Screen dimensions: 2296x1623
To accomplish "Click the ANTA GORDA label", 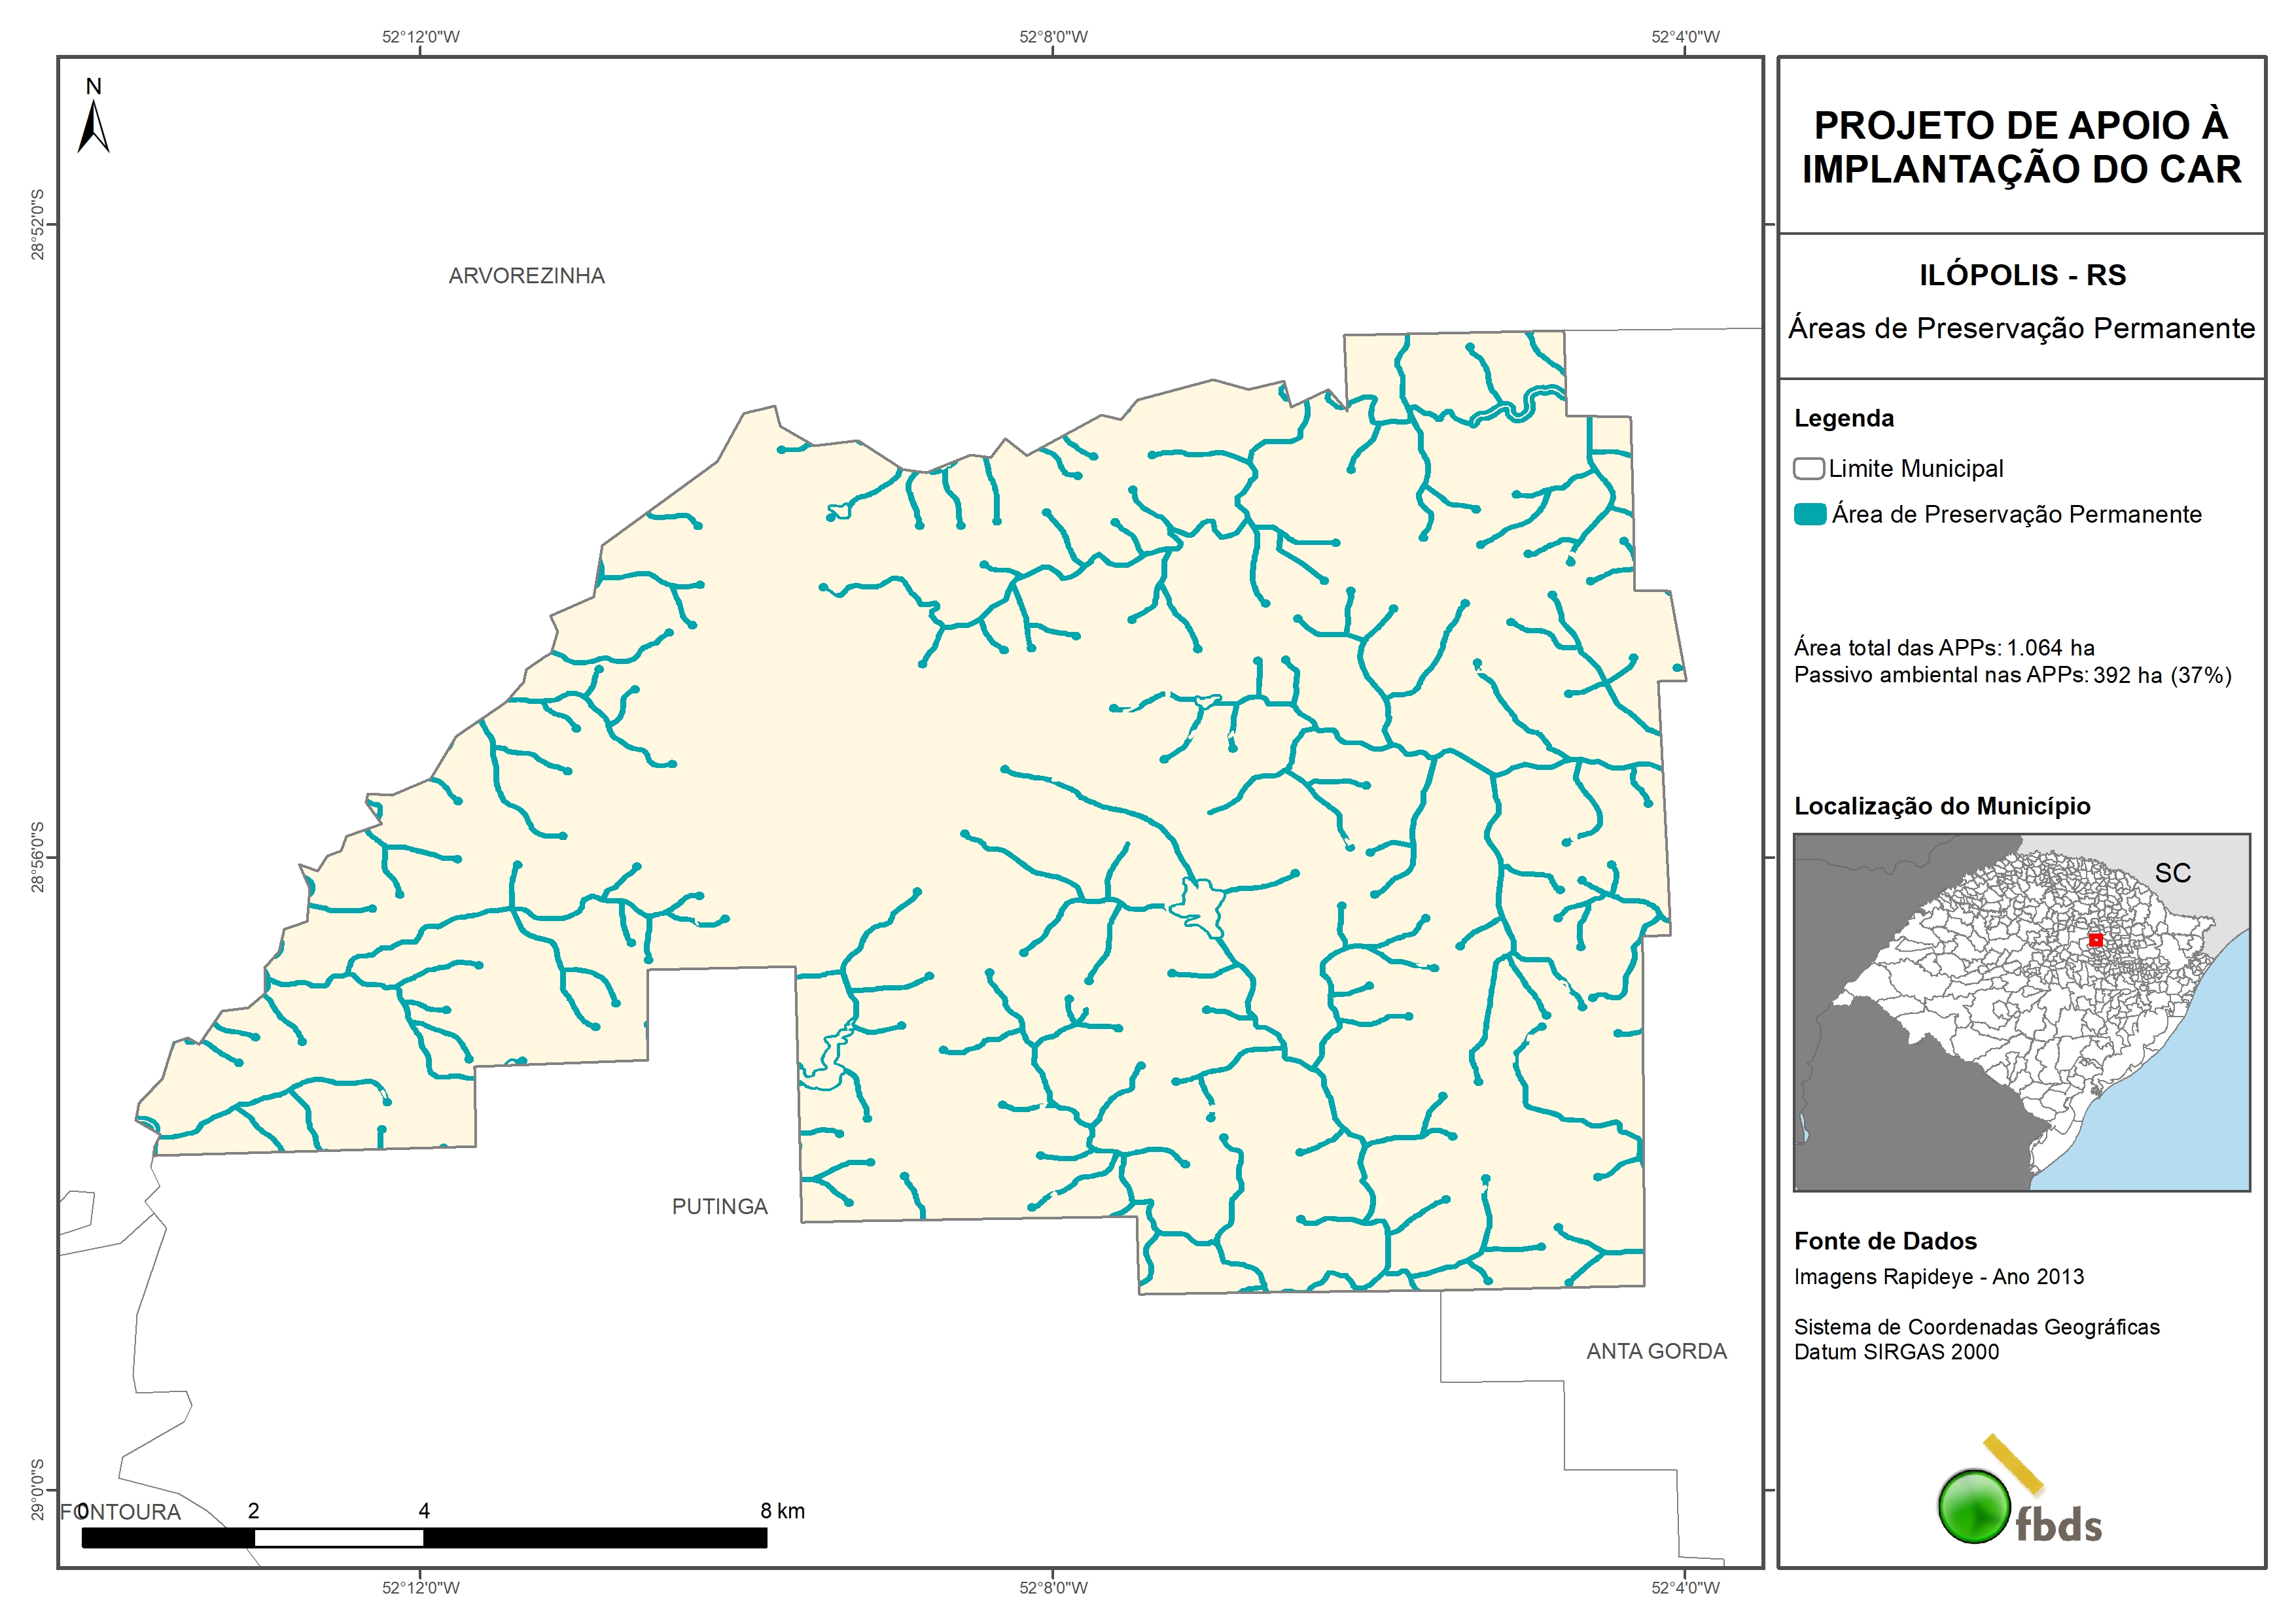I will pyautogui.click(x=1656, y=1351).
